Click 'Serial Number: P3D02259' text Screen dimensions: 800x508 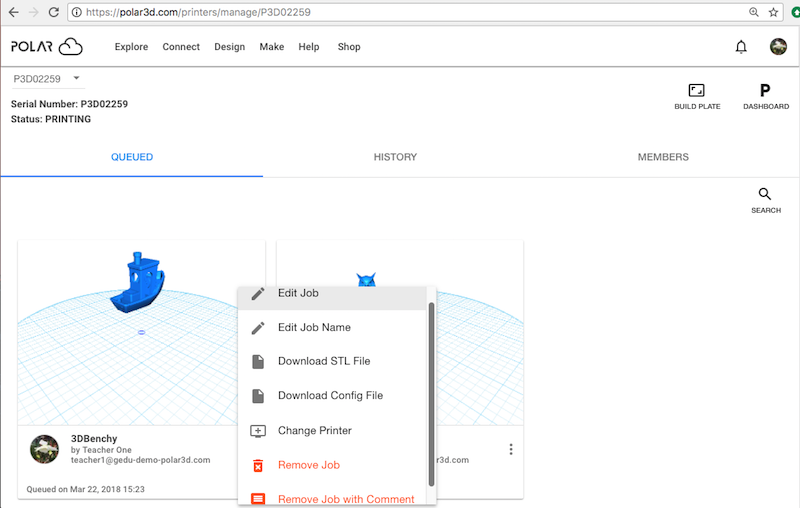point(69,104)
